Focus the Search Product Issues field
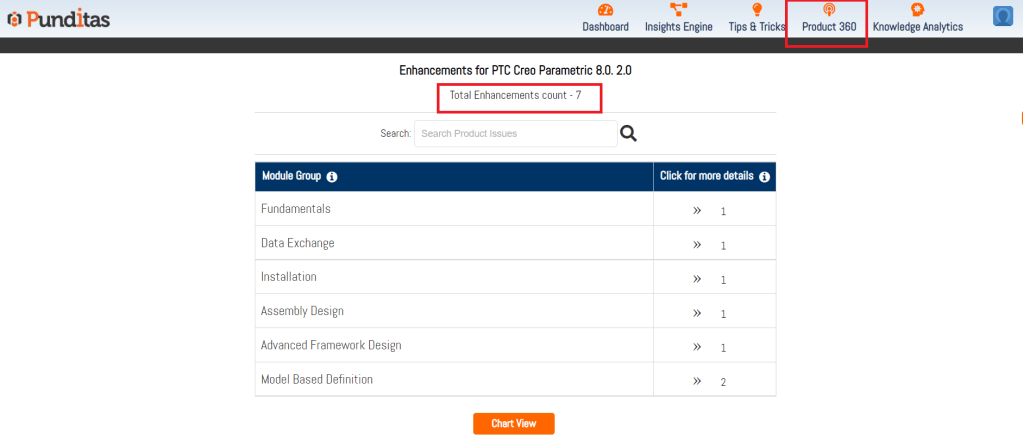This screenshot has width=1023, height=446. pyautogui.click(x=515, y=133)
